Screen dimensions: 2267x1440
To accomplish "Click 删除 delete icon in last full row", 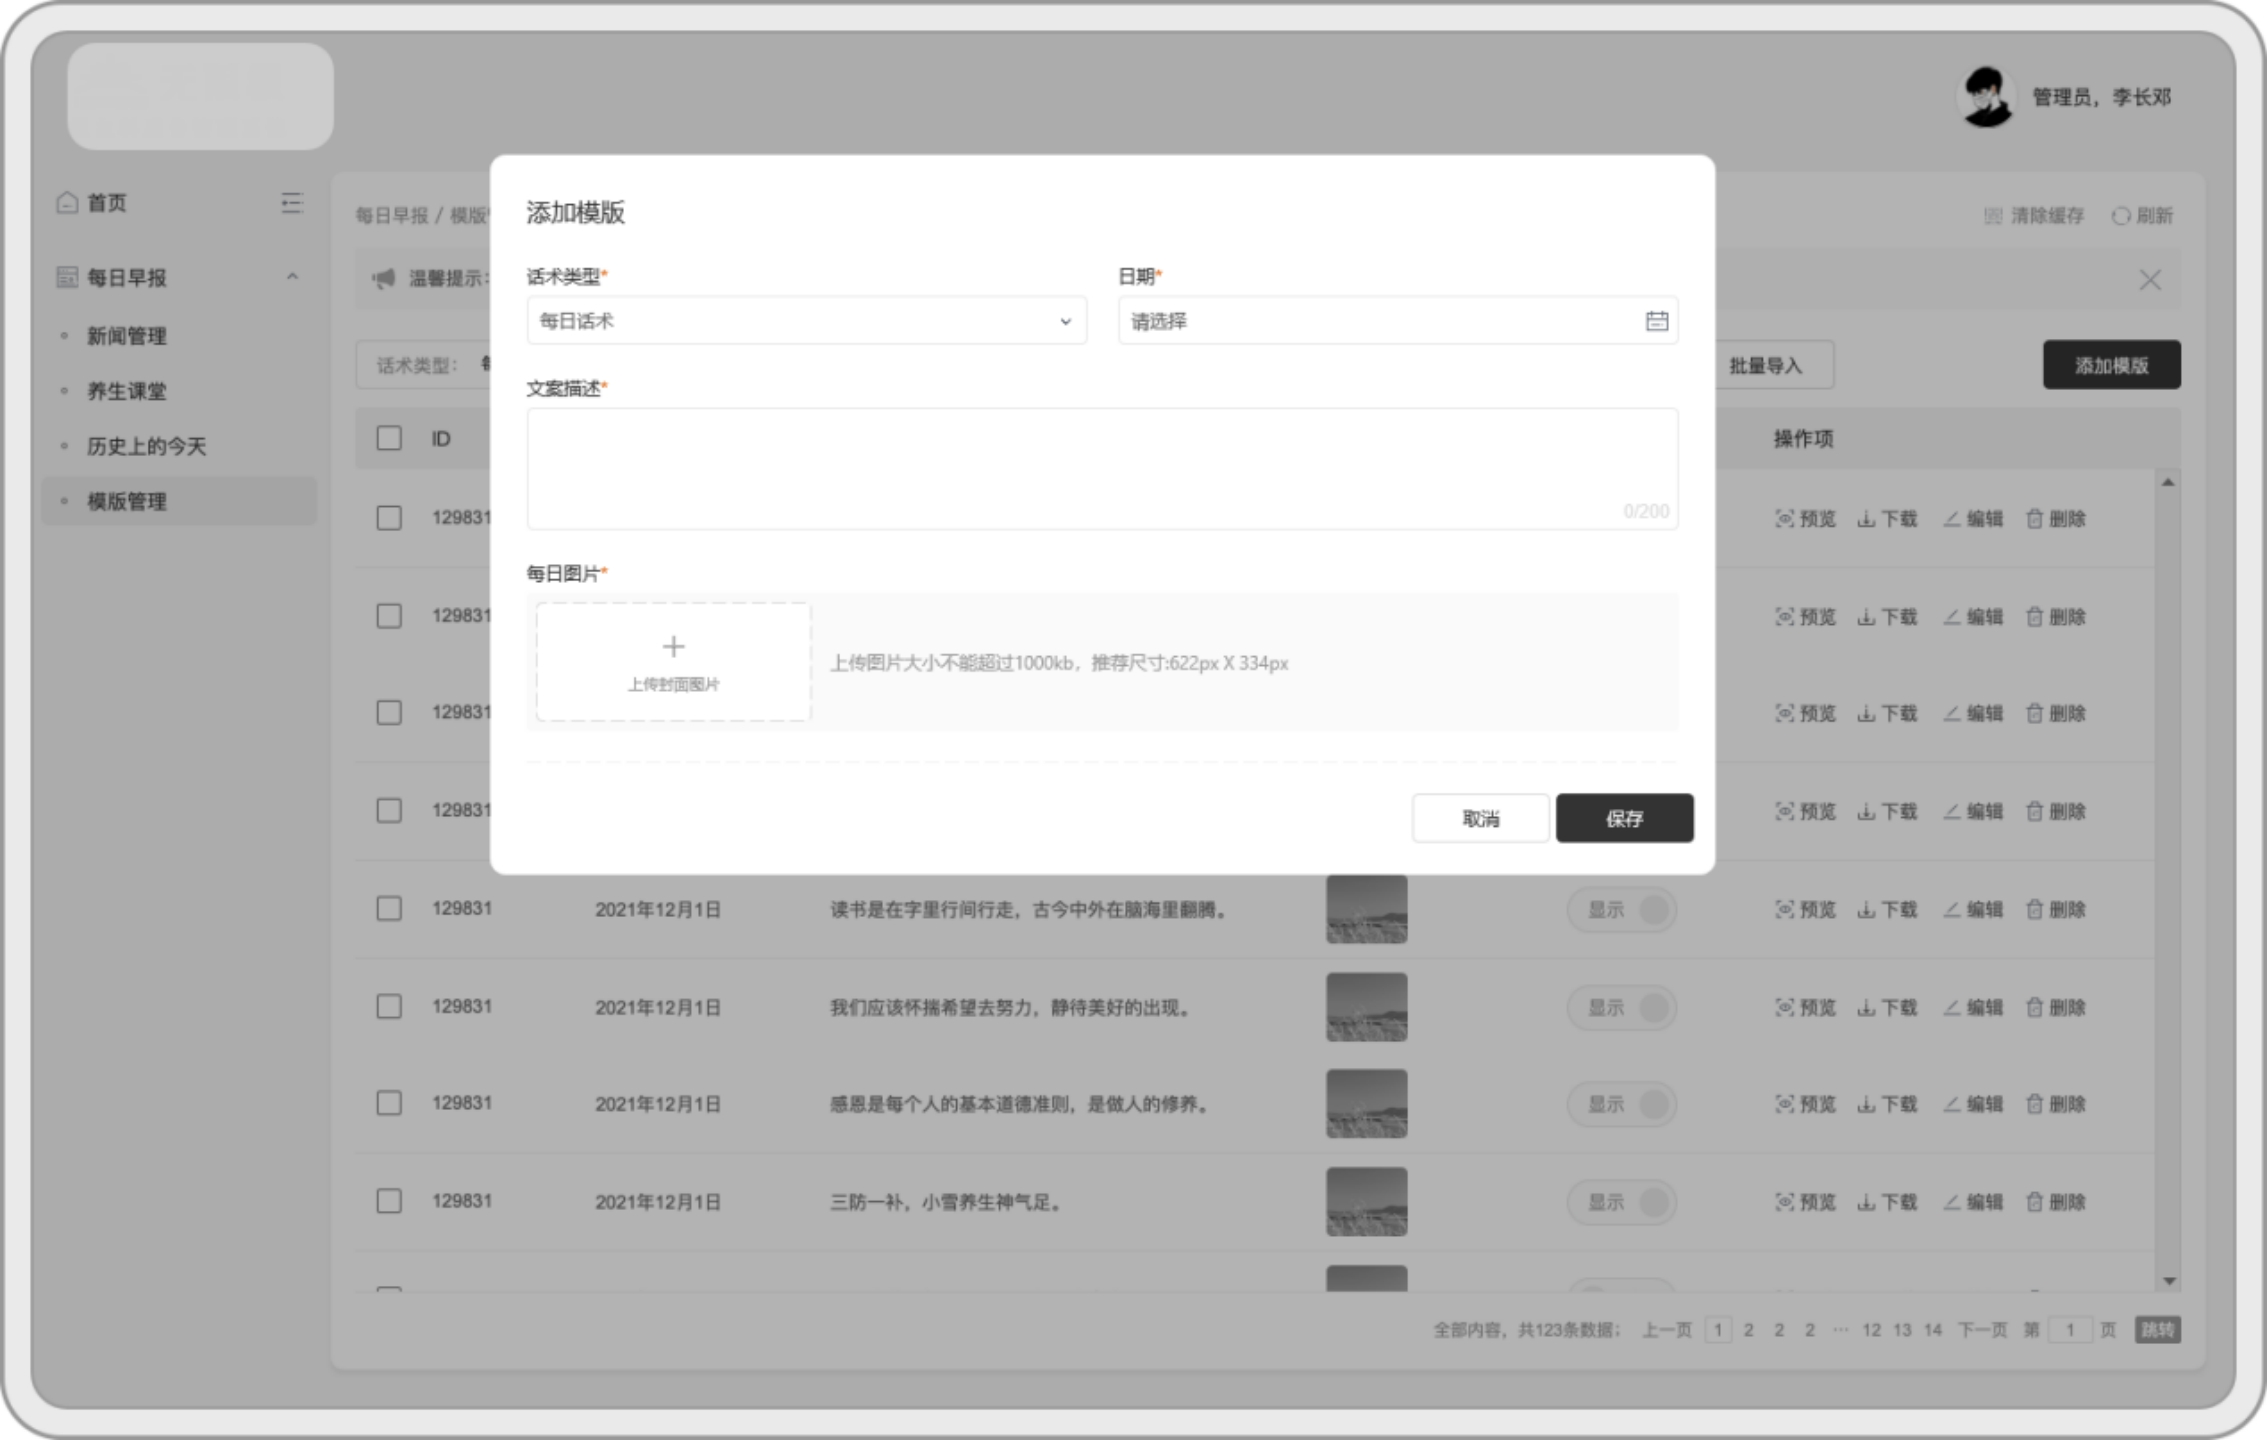I will (2034, 1202).
